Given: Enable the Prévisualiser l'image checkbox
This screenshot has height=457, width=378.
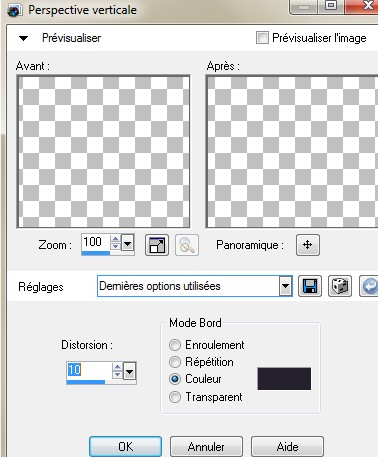Looking at the screenshot, I should click(x=262, y=37).
